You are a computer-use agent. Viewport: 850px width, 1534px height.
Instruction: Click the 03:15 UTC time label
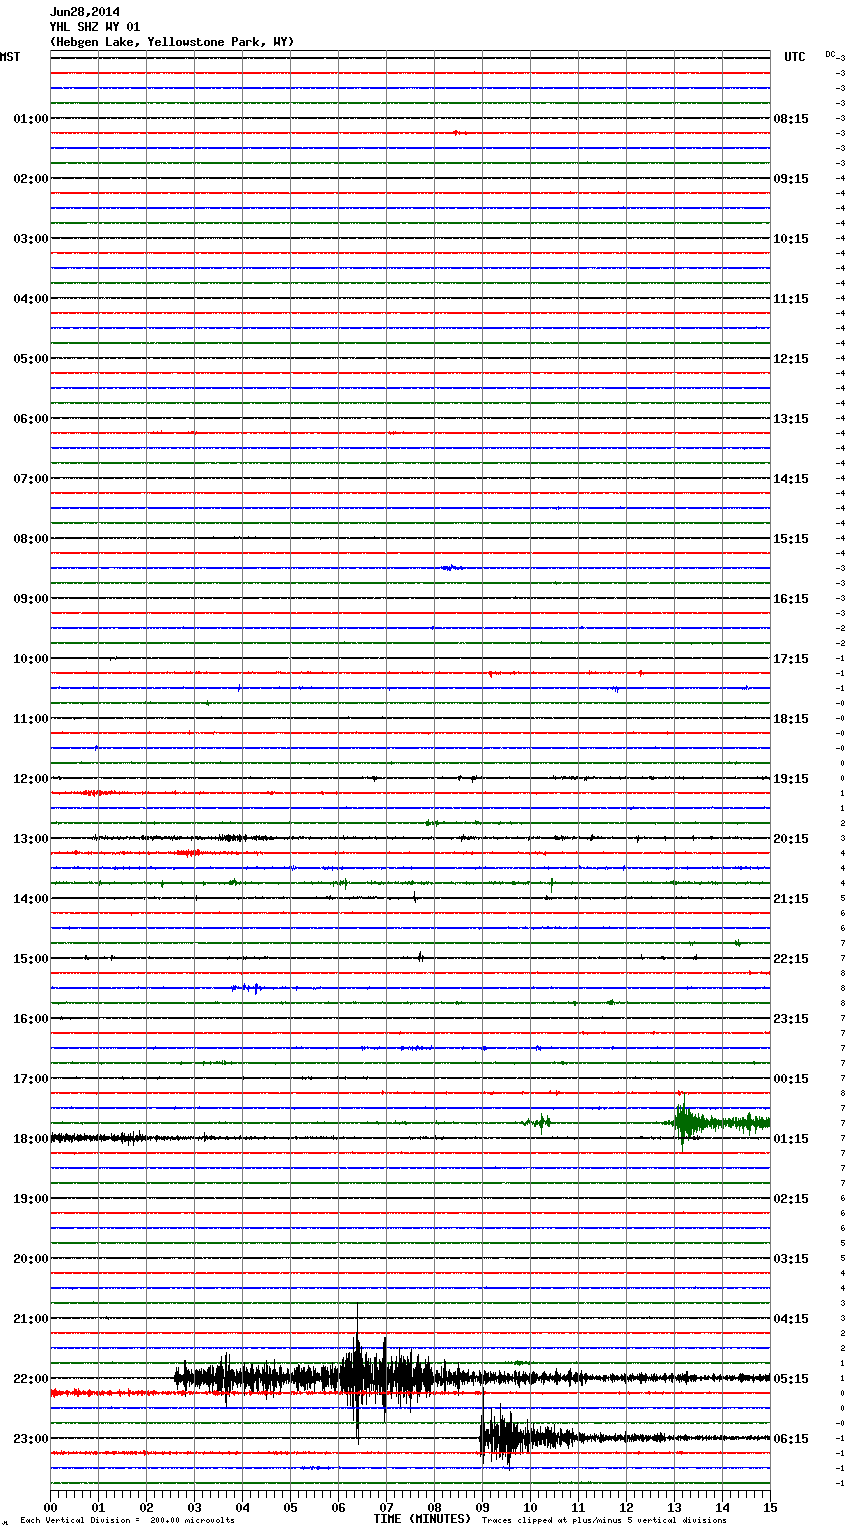[x=791, y=1259]
